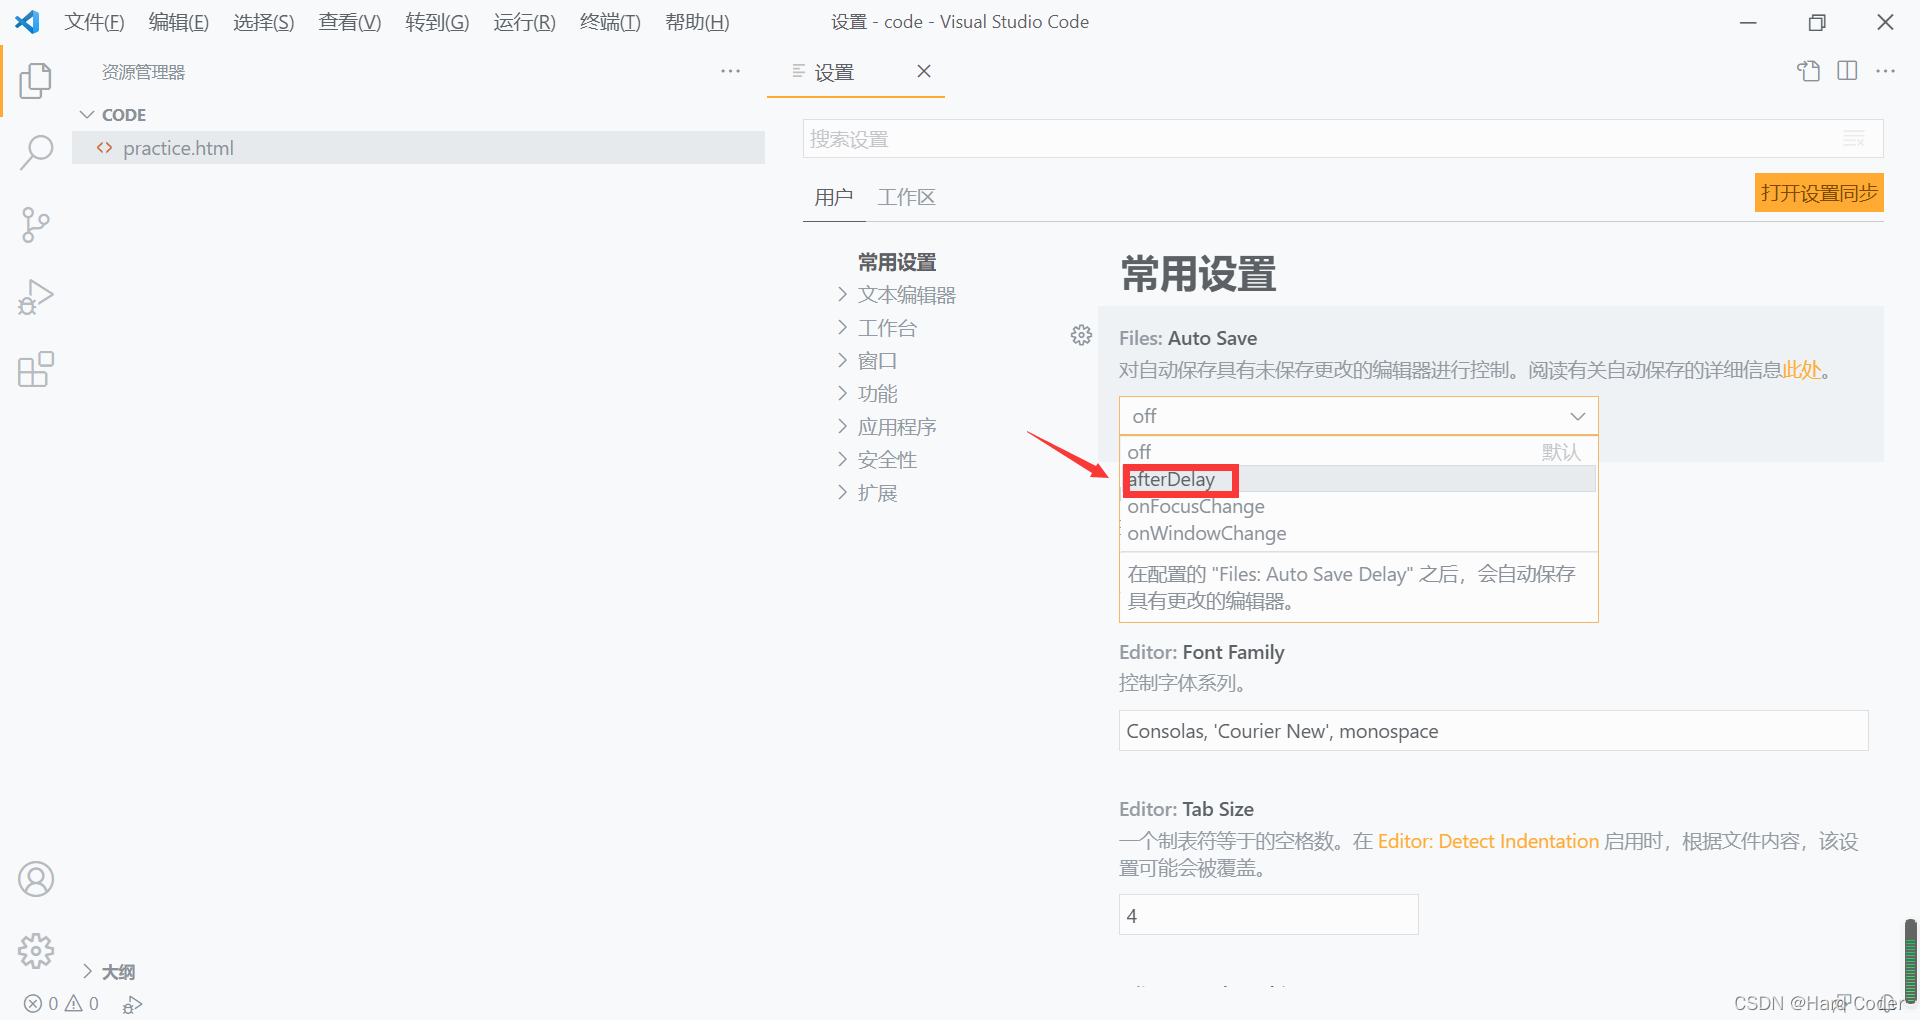Open the Editor: Detect Indentation link
This screenshot has height=1020, width=1920.
(1488, 841)
